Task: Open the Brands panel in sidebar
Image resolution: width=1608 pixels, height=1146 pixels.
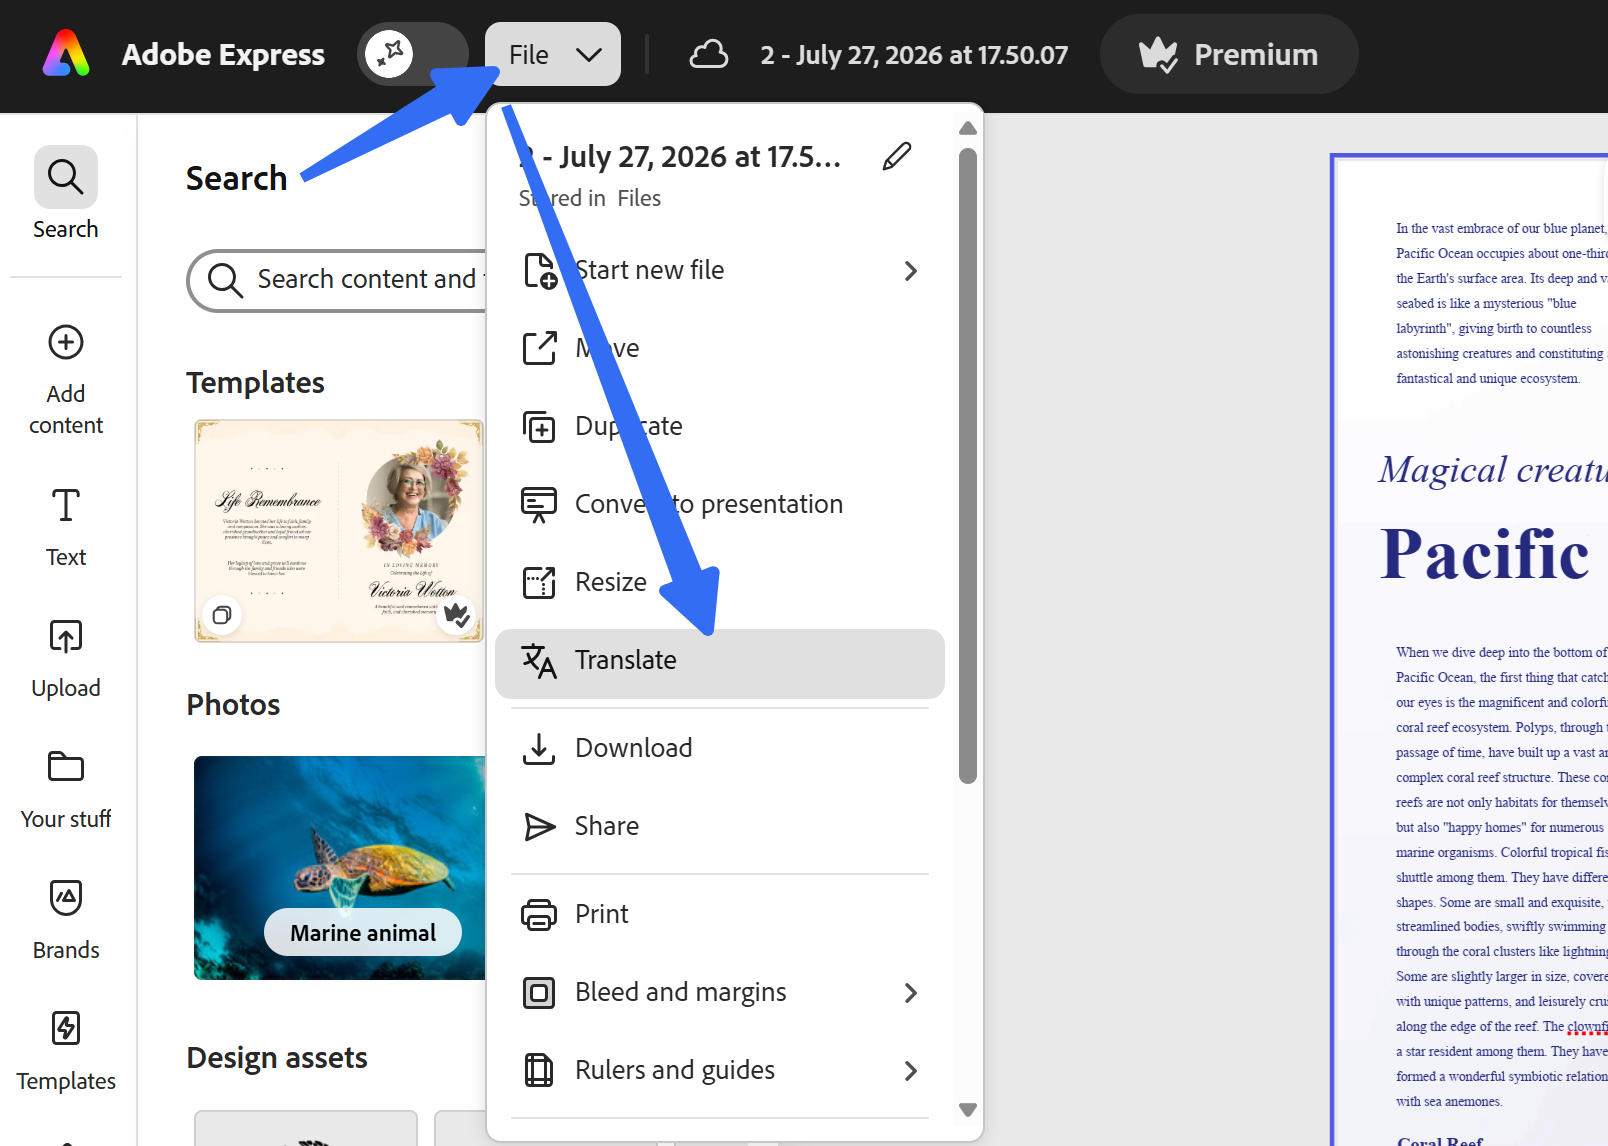Action: pos(66,921)
